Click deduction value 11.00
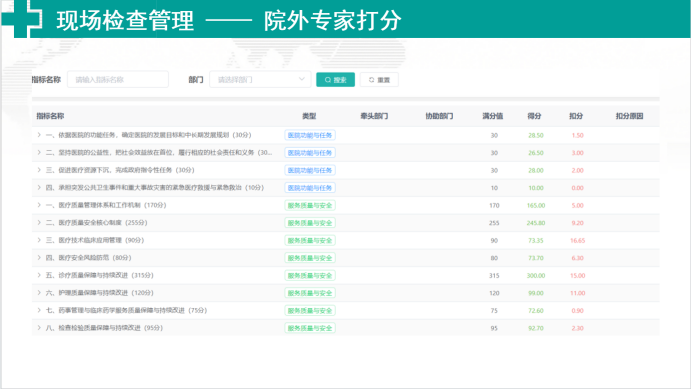 578,293
